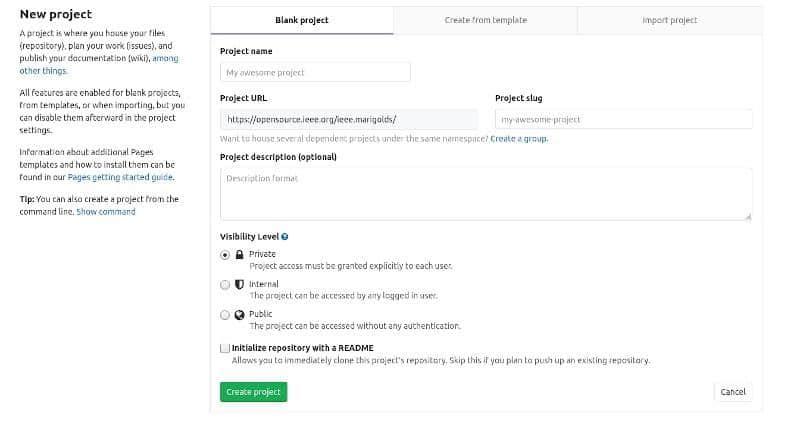Focus the Project name input field
Screen dimensions: 800x424
pos(315,72)
